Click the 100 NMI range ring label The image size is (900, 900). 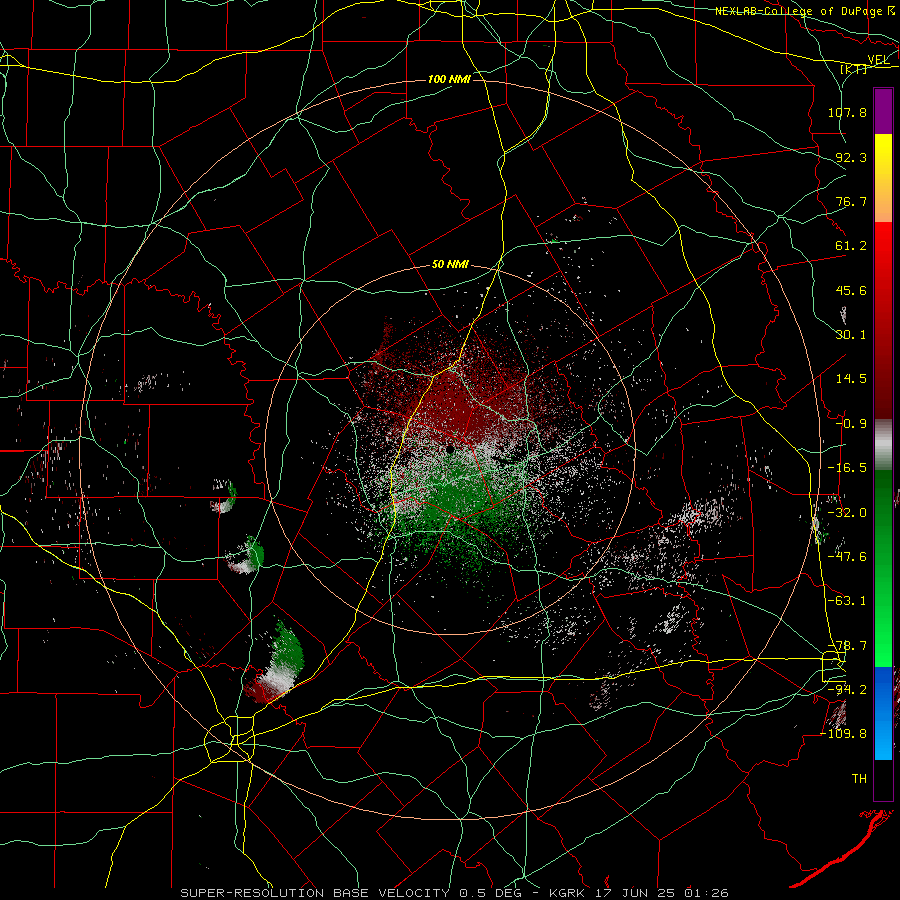tap(449, 79)
